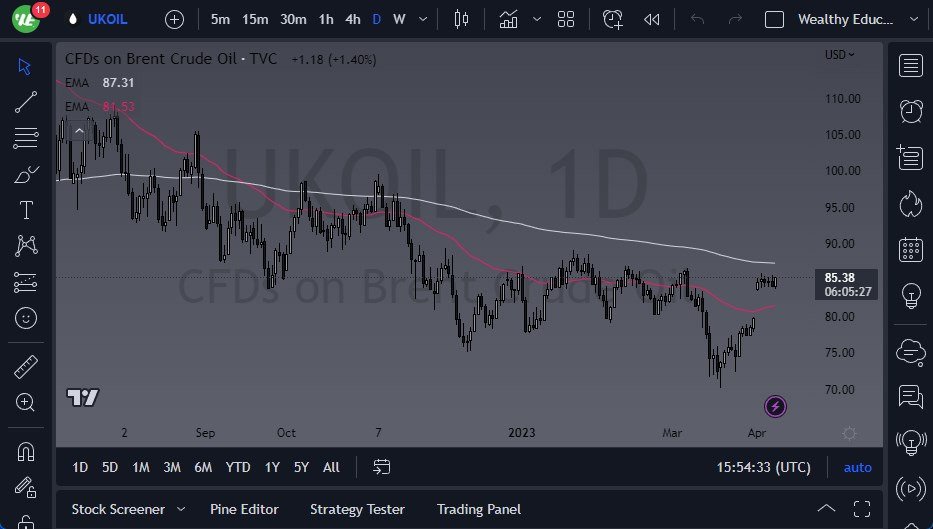Maximize the bottom panel

862,509
